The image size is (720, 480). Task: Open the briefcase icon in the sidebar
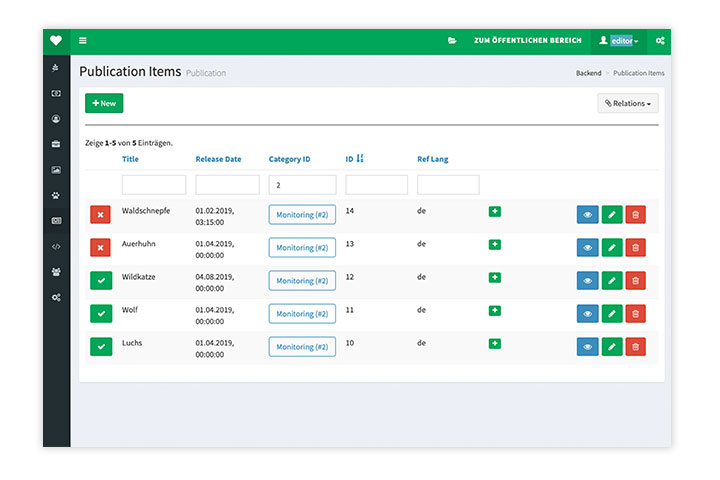click(x=56, y=144)
